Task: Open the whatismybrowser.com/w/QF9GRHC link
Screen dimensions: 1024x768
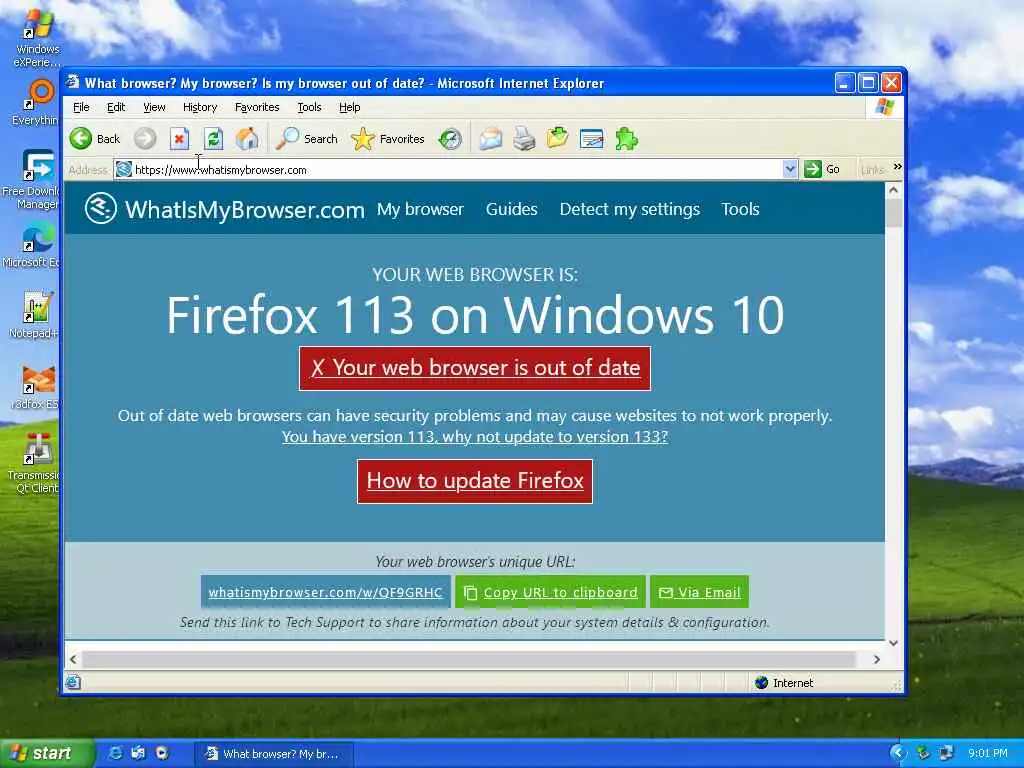Action: 325,592
